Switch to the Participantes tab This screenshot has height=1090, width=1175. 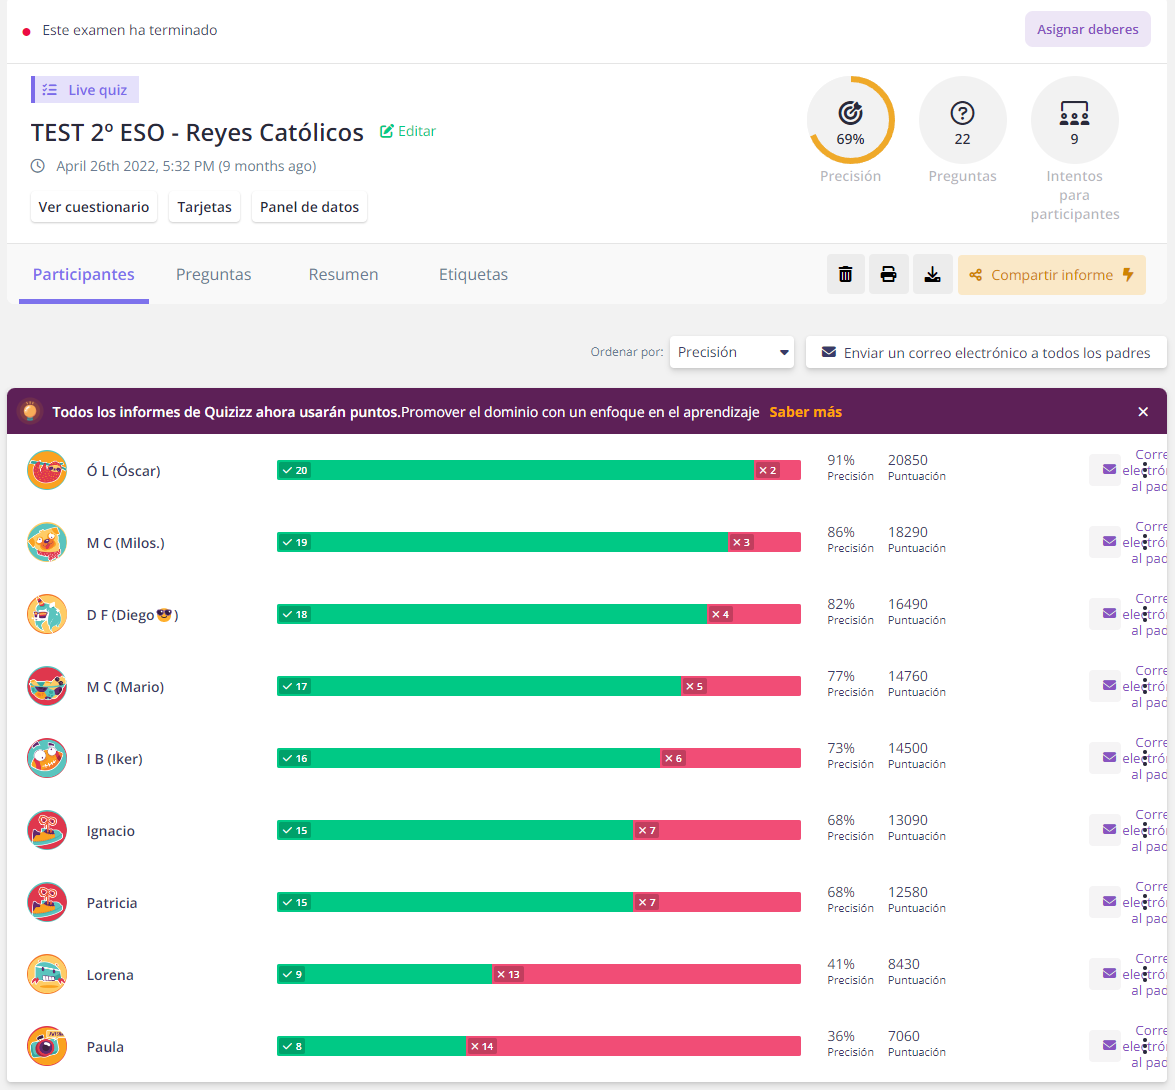pos(84,274)
